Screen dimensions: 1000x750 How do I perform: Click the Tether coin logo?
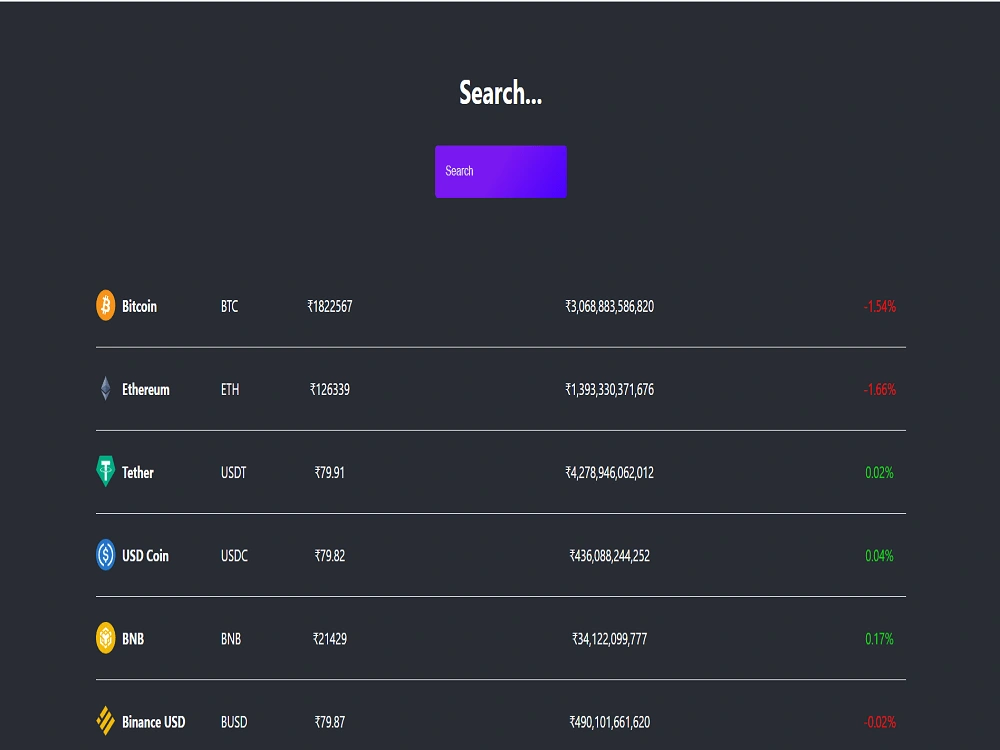pos(105,471)
